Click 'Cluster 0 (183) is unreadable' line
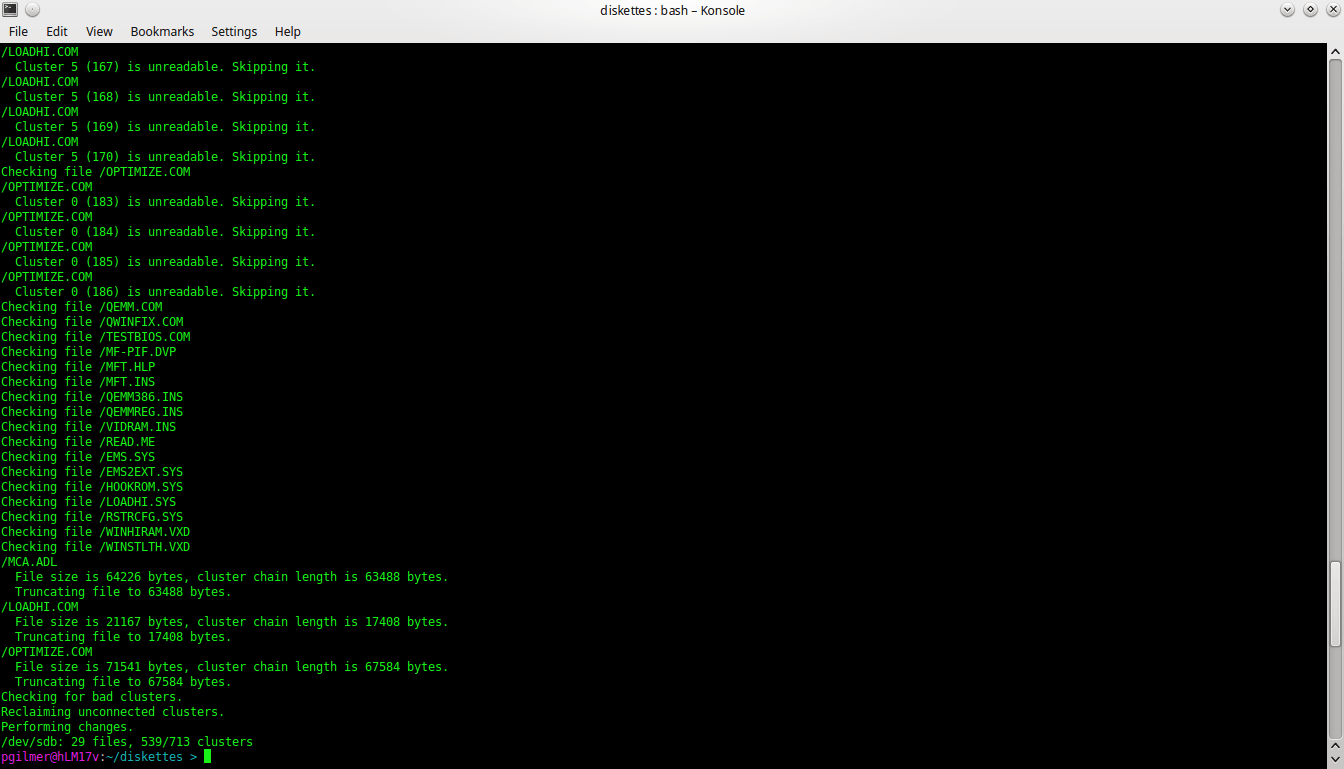 (165, 202)
